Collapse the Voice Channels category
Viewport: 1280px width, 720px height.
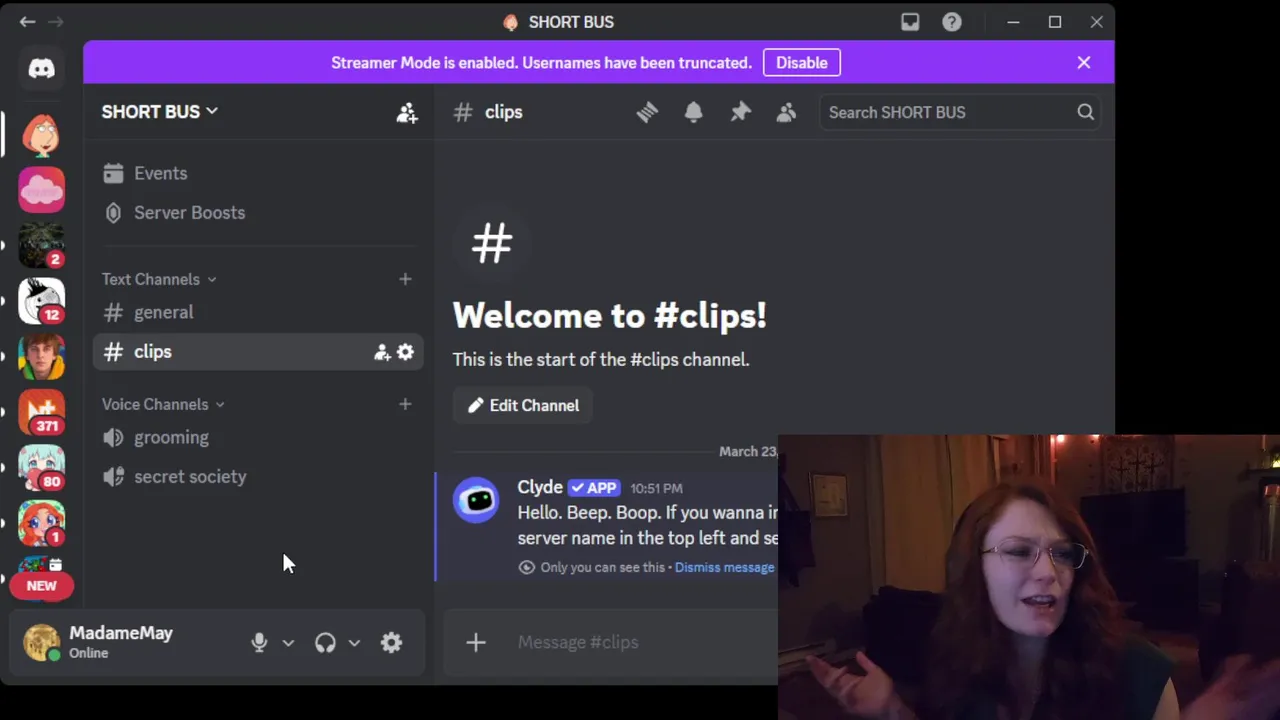(x=163, y=404)
